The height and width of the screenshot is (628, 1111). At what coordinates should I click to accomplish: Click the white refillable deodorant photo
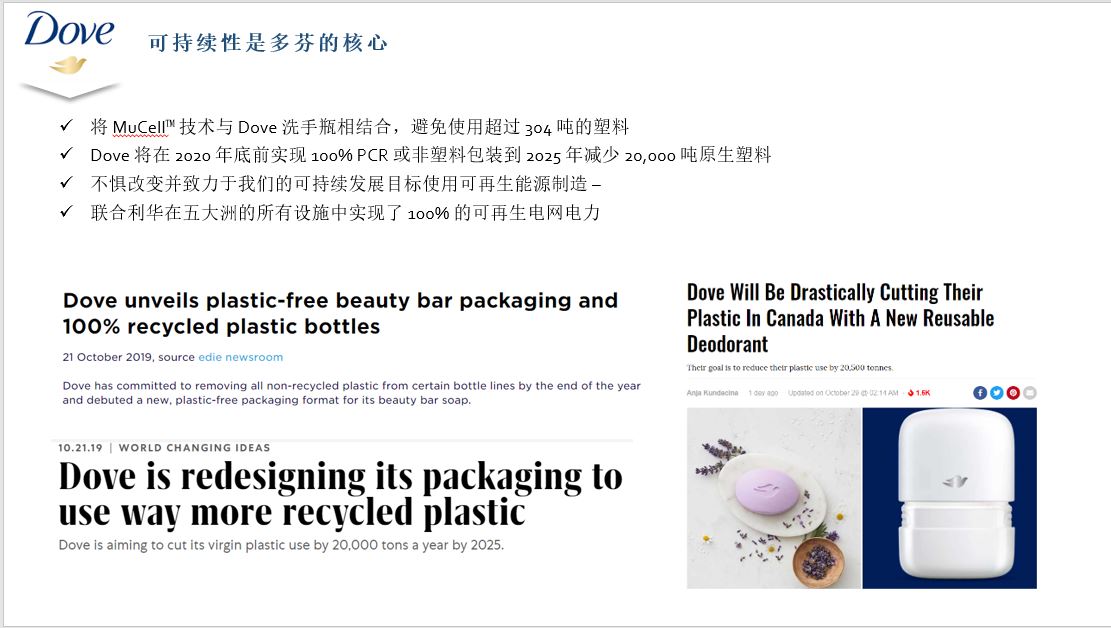pos(949,498)
